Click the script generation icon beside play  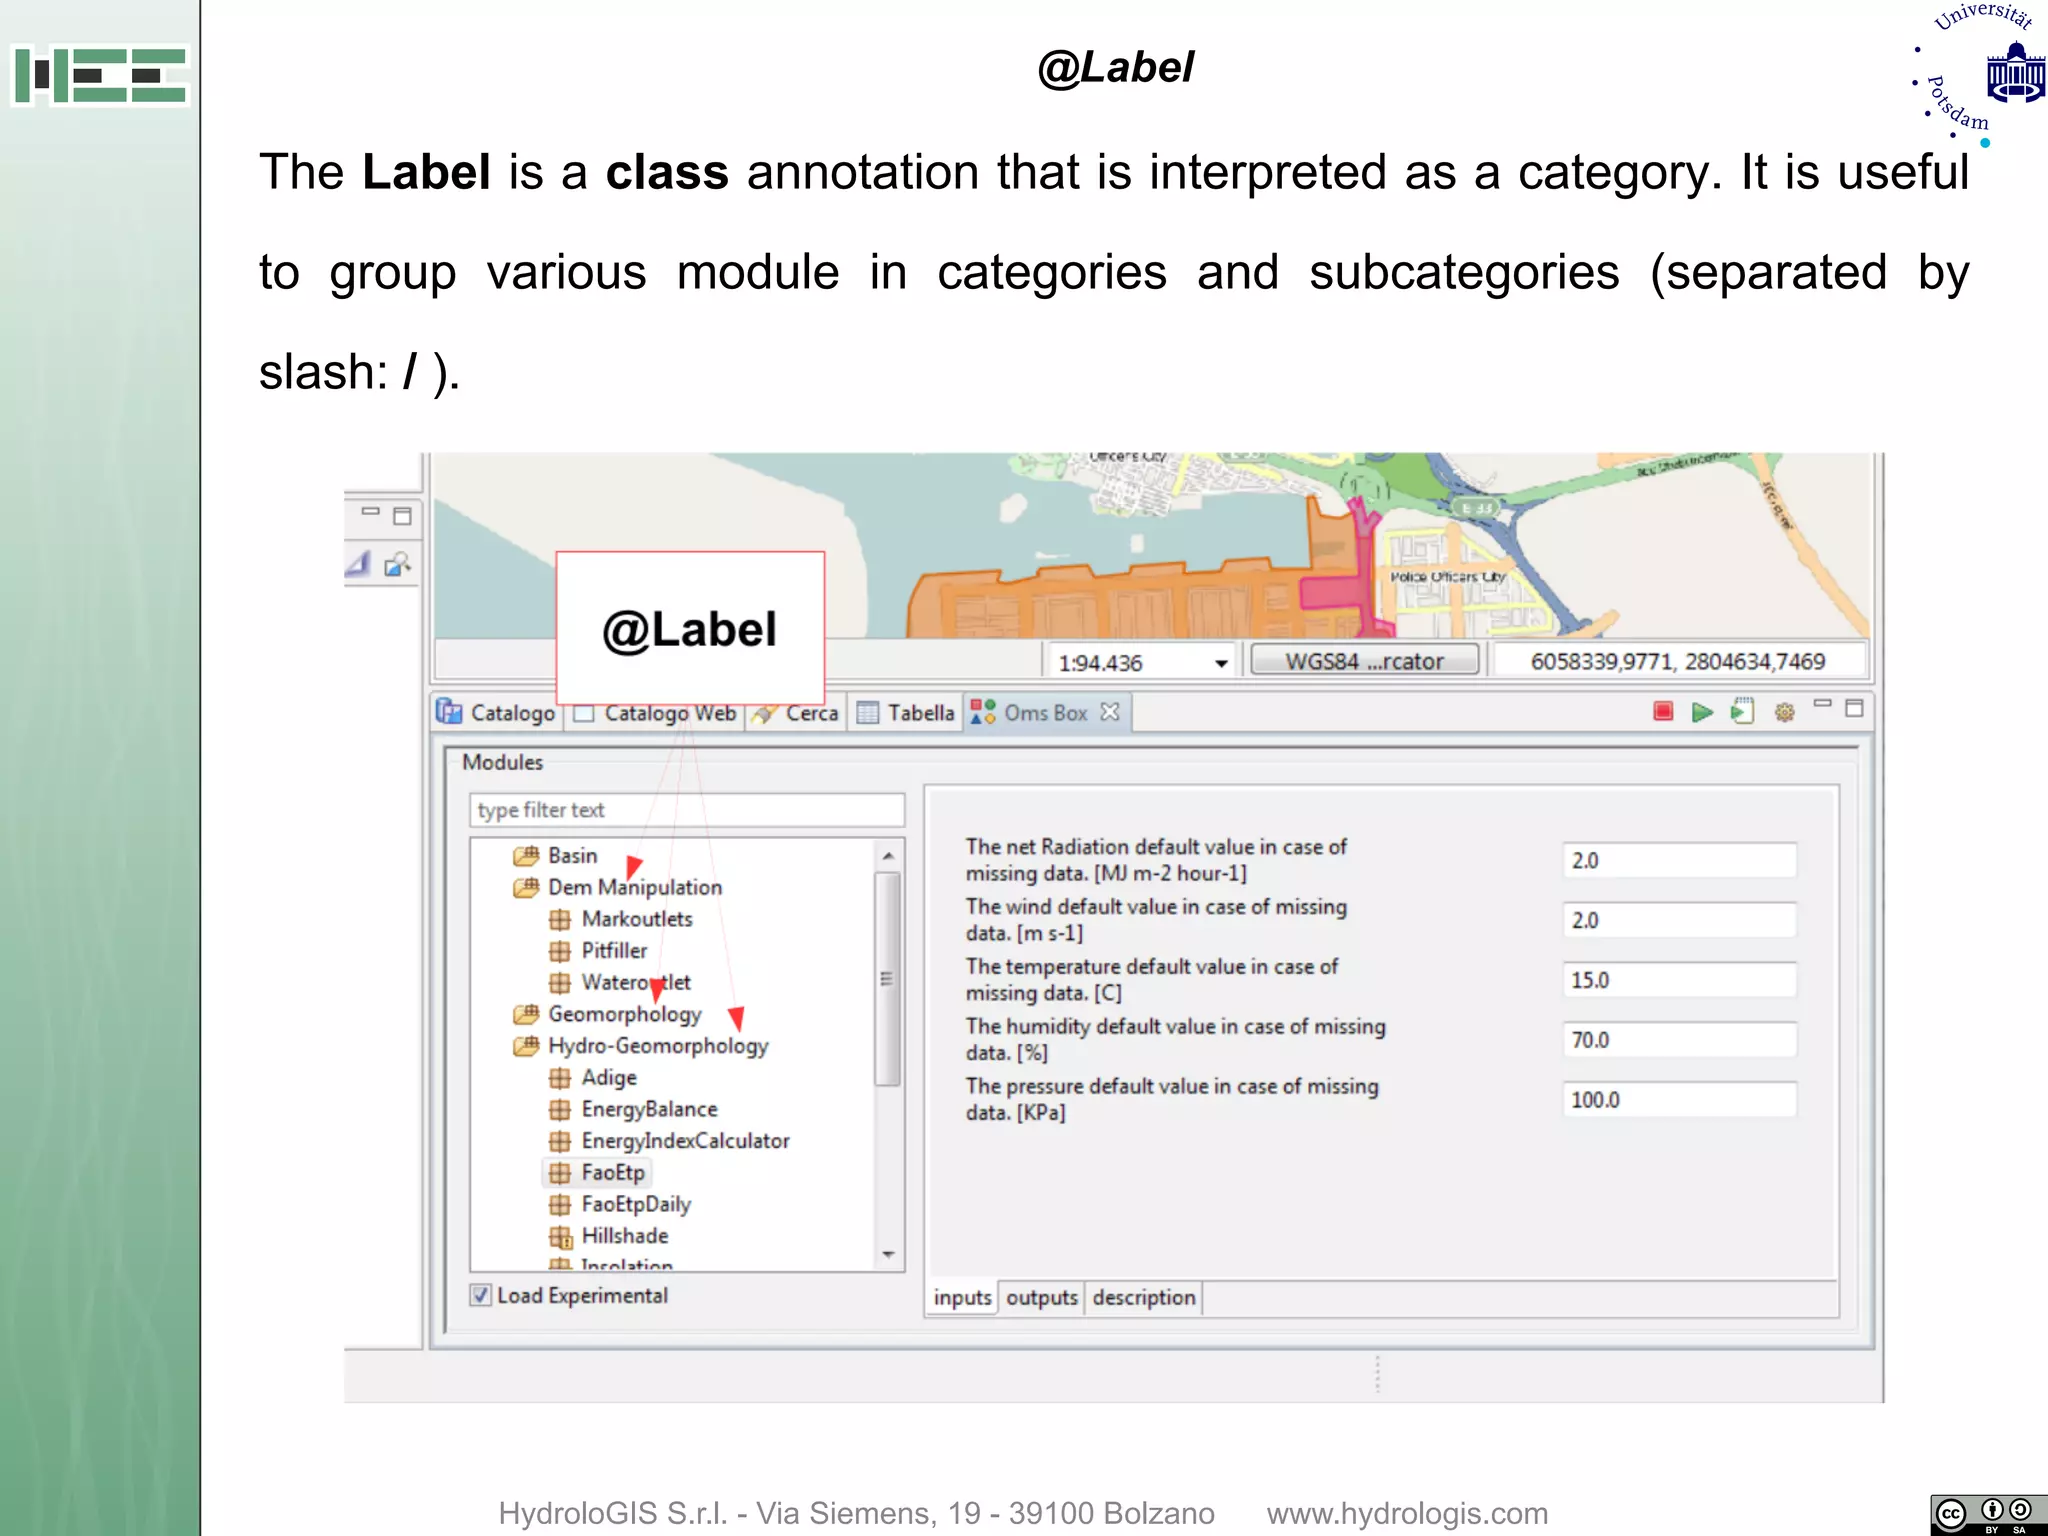pyautogui.click(x=1743, y=711)
